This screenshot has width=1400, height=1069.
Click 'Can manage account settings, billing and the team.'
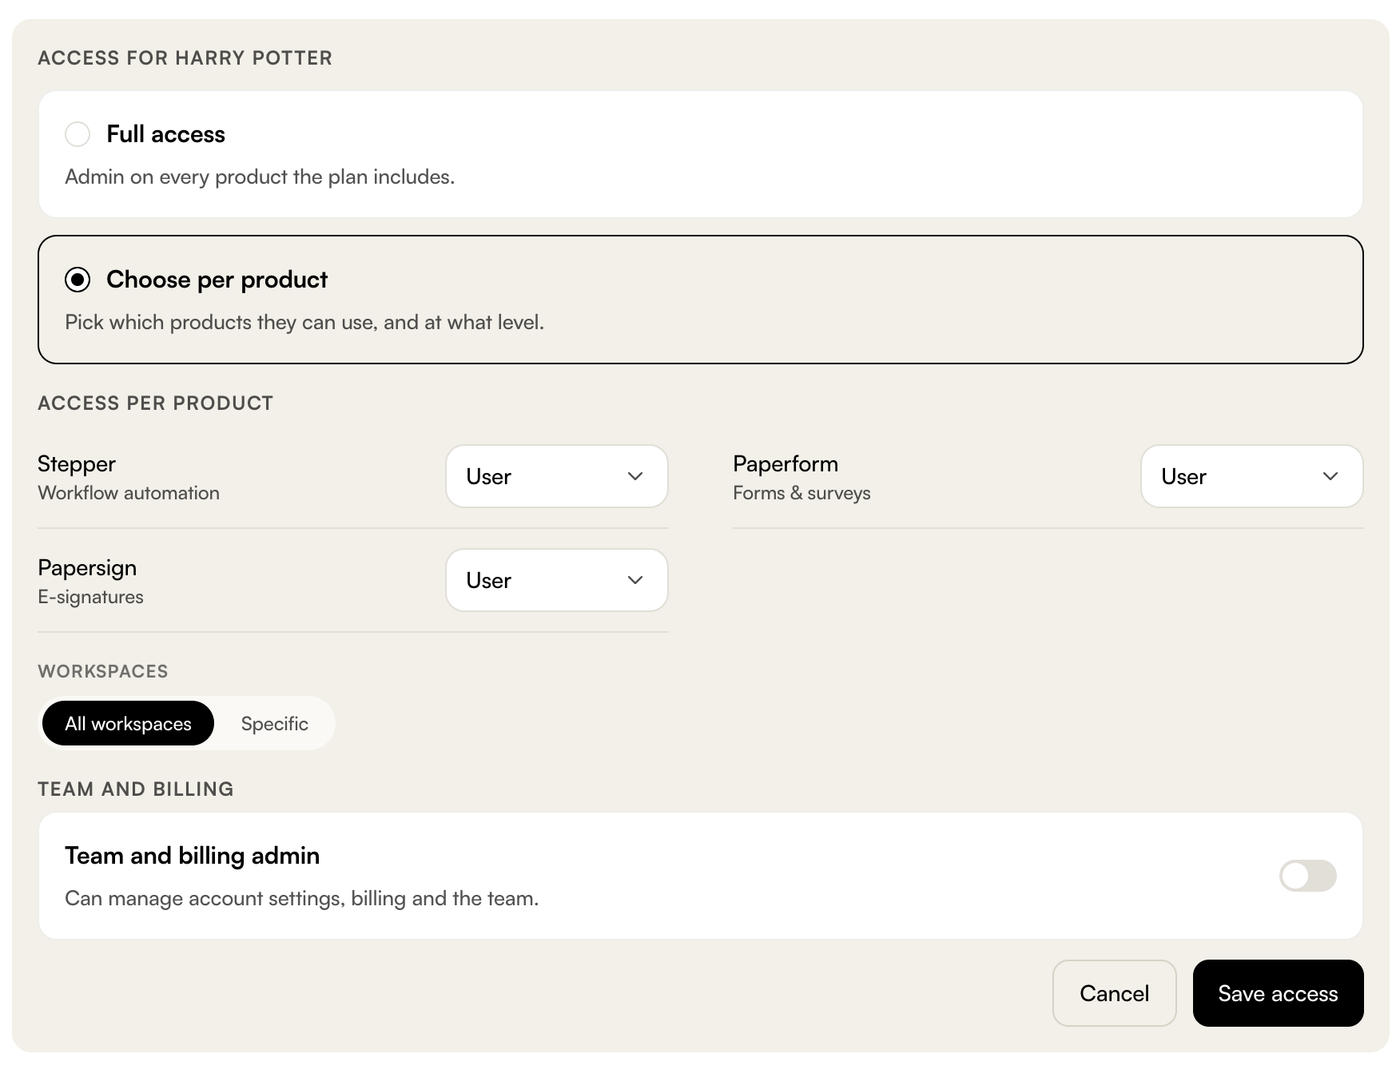coord(302,898)
